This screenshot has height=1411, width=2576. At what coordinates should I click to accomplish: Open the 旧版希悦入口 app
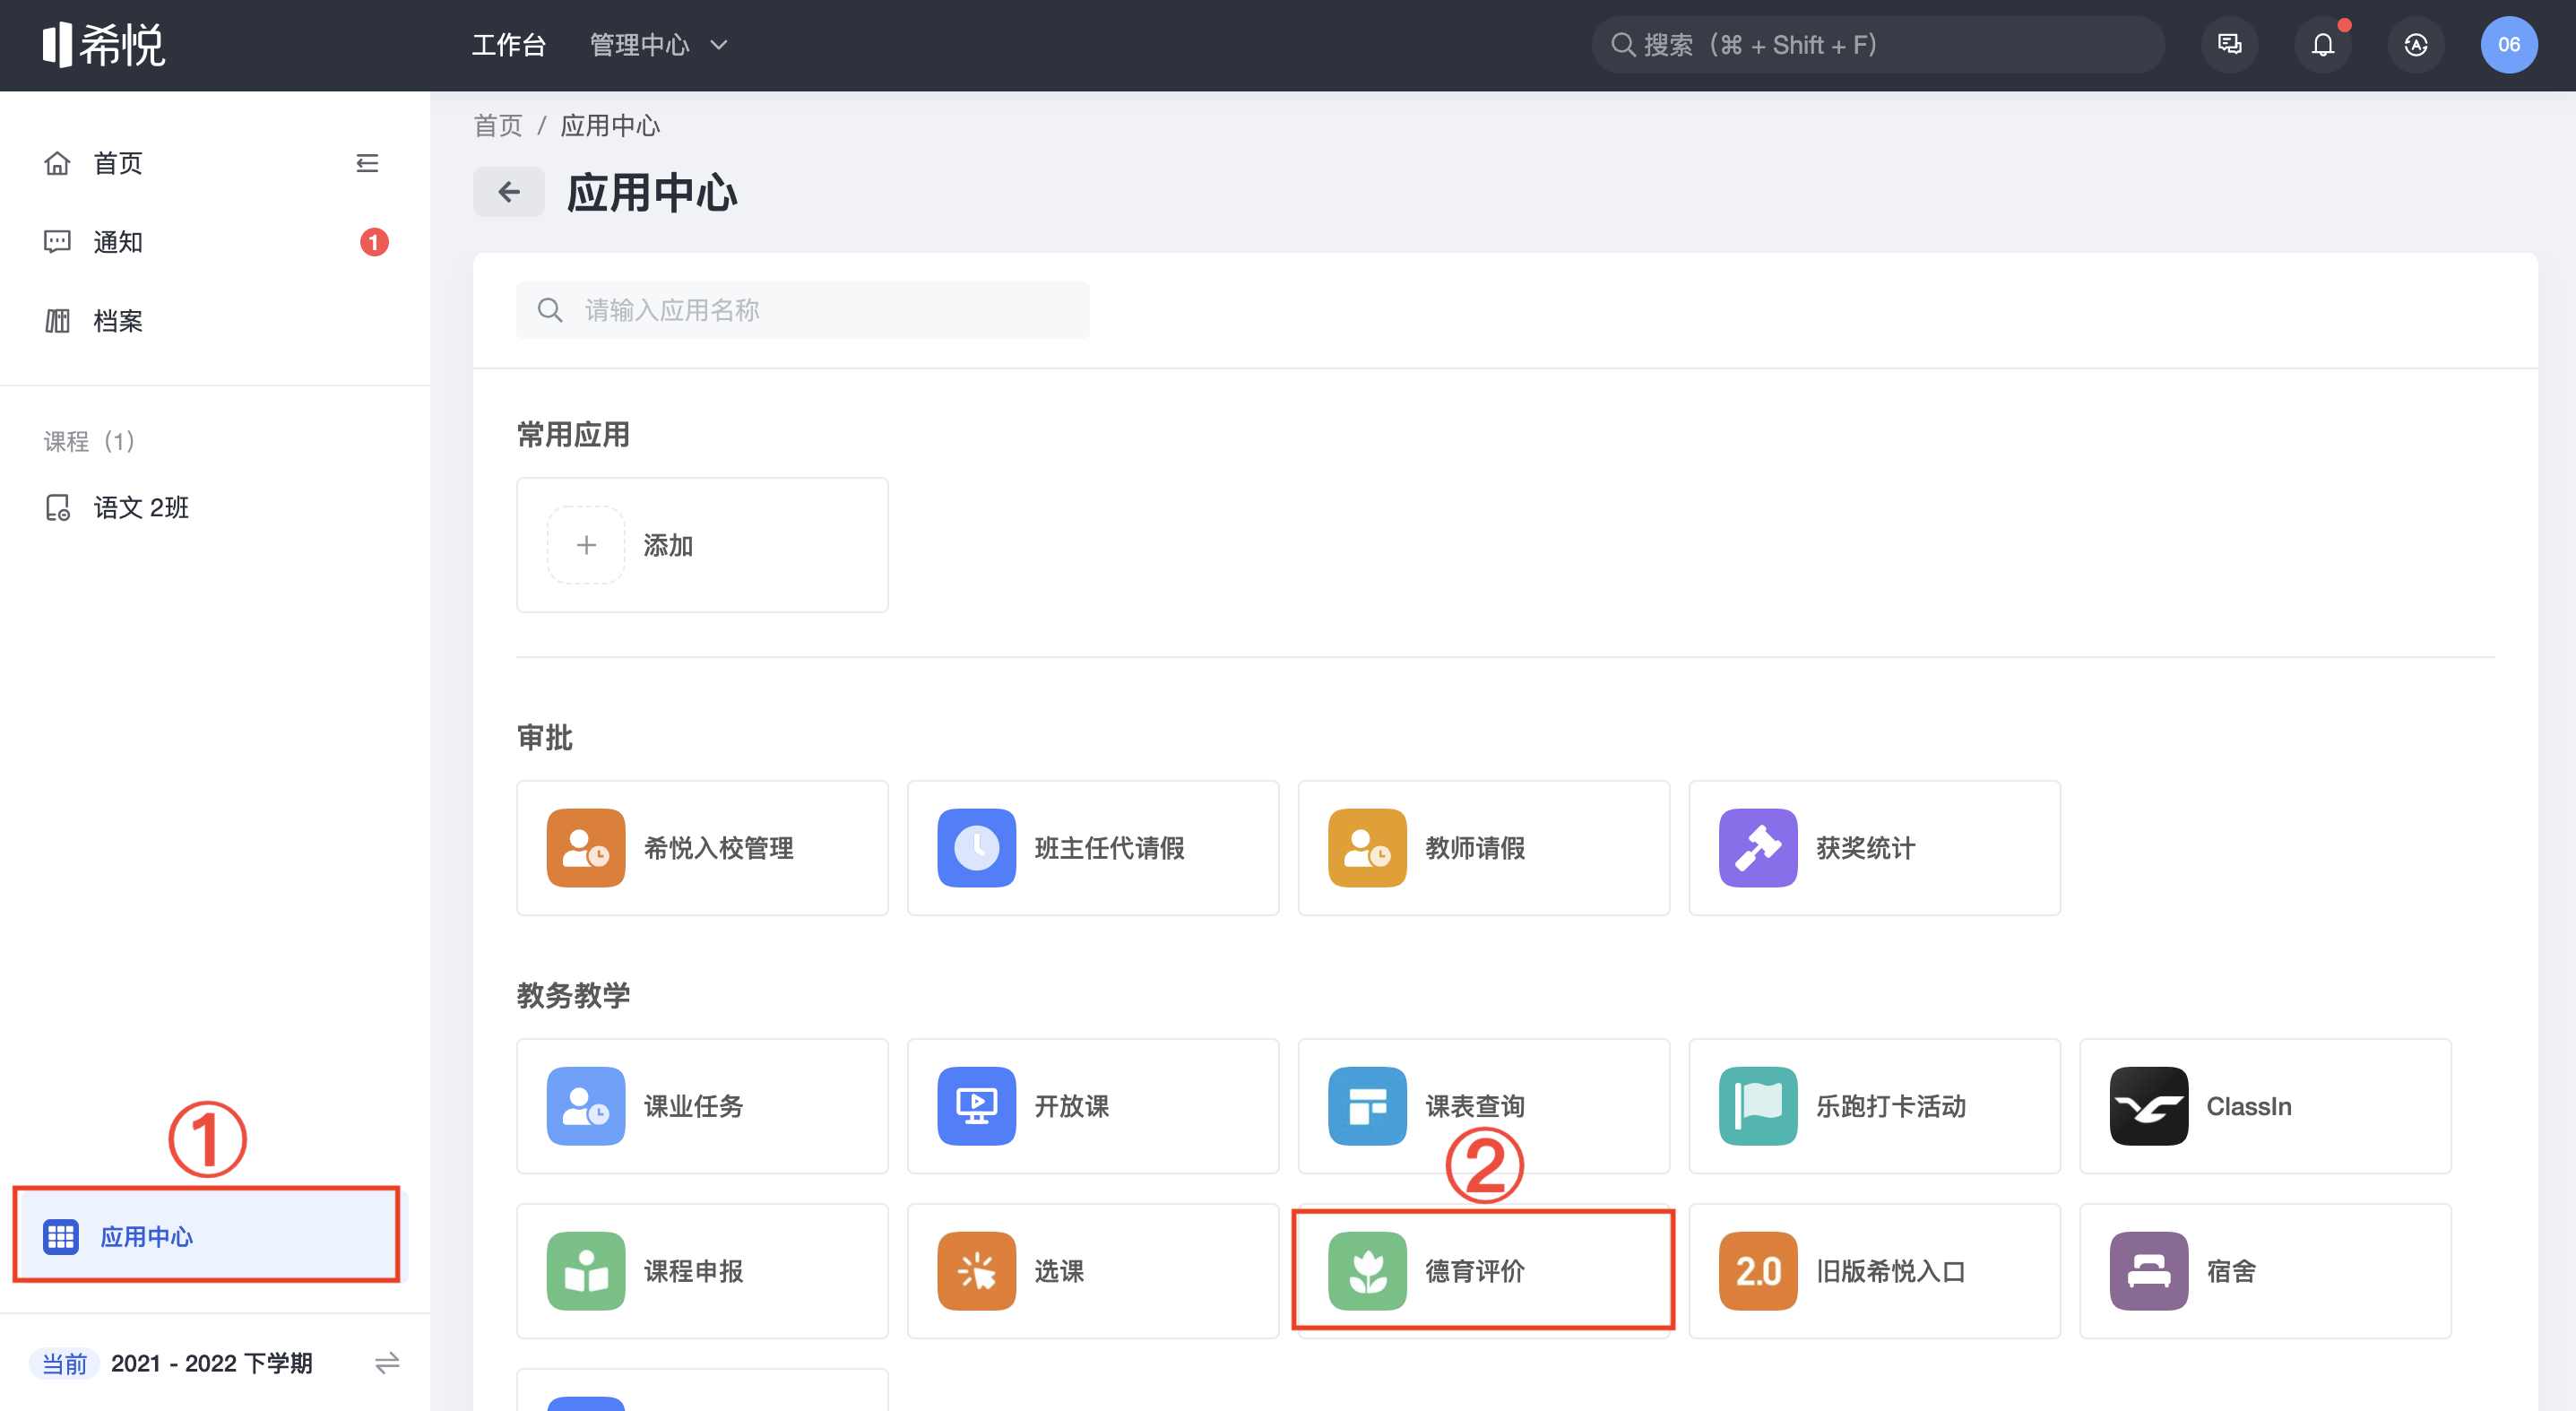pos(1875,1271)
